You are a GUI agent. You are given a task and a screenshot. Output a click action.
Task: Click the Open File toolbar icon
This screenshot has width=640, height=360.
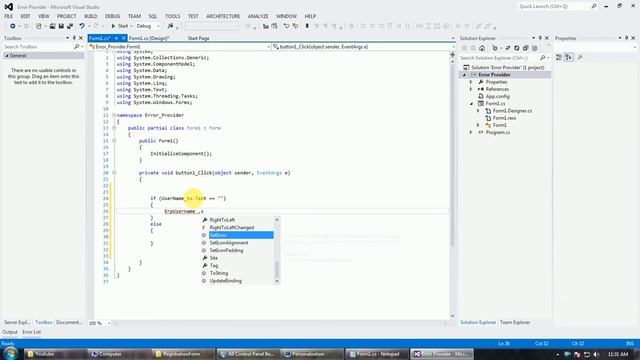(52, 26)
